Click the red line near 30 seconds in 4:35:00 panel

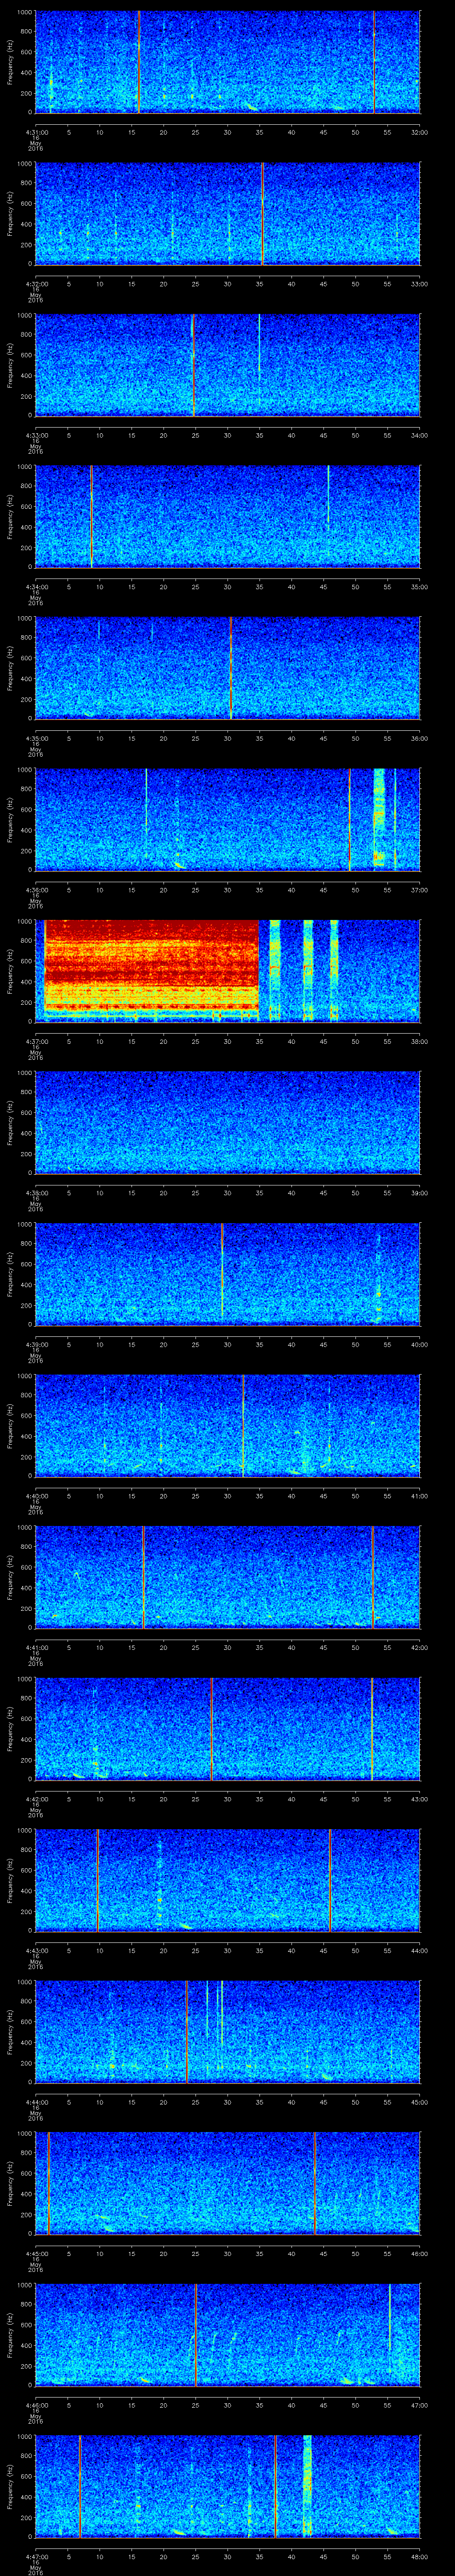click(230, 668)
